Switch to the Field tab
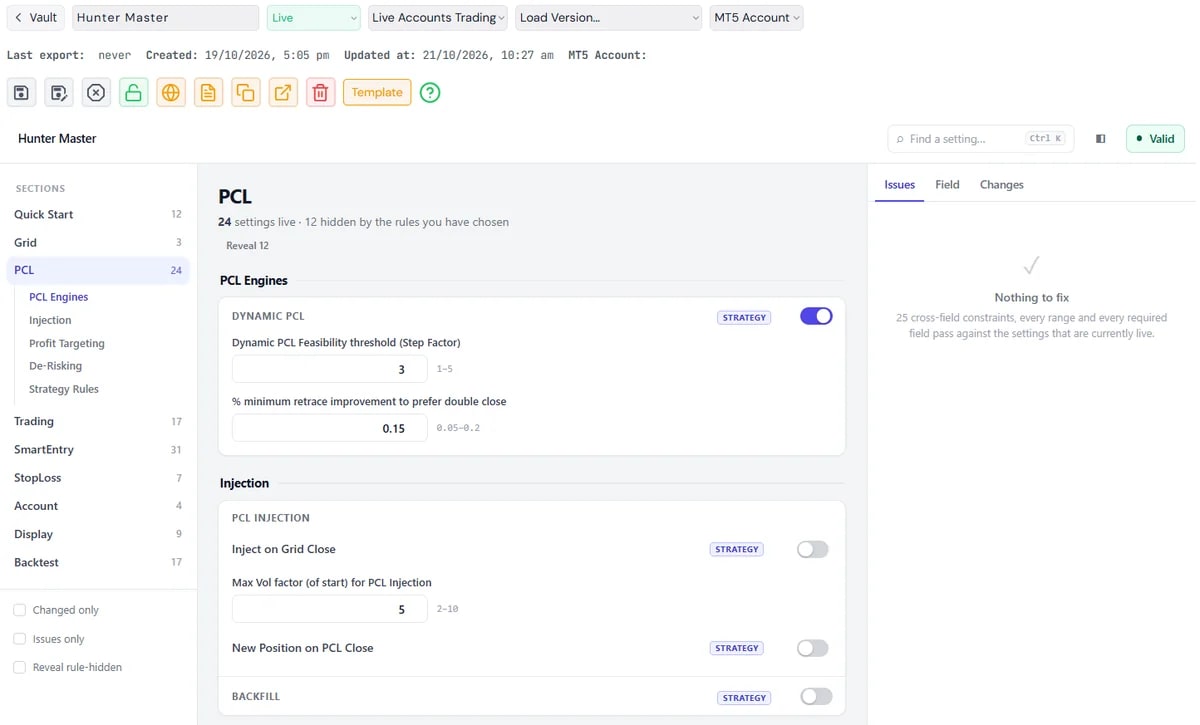The width and height of the screenshot is (1200, 725). [947, 185]
